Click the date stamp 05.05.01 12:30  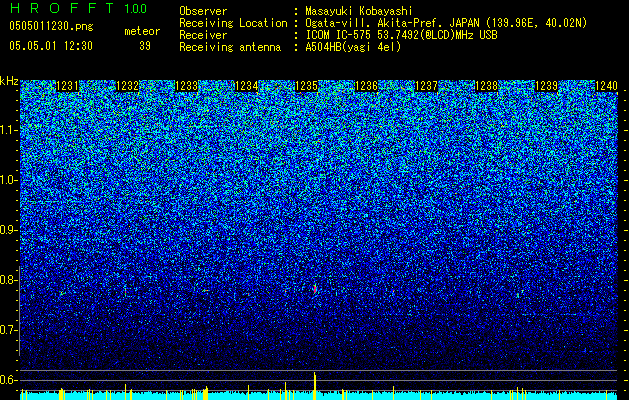pos(51,46)
